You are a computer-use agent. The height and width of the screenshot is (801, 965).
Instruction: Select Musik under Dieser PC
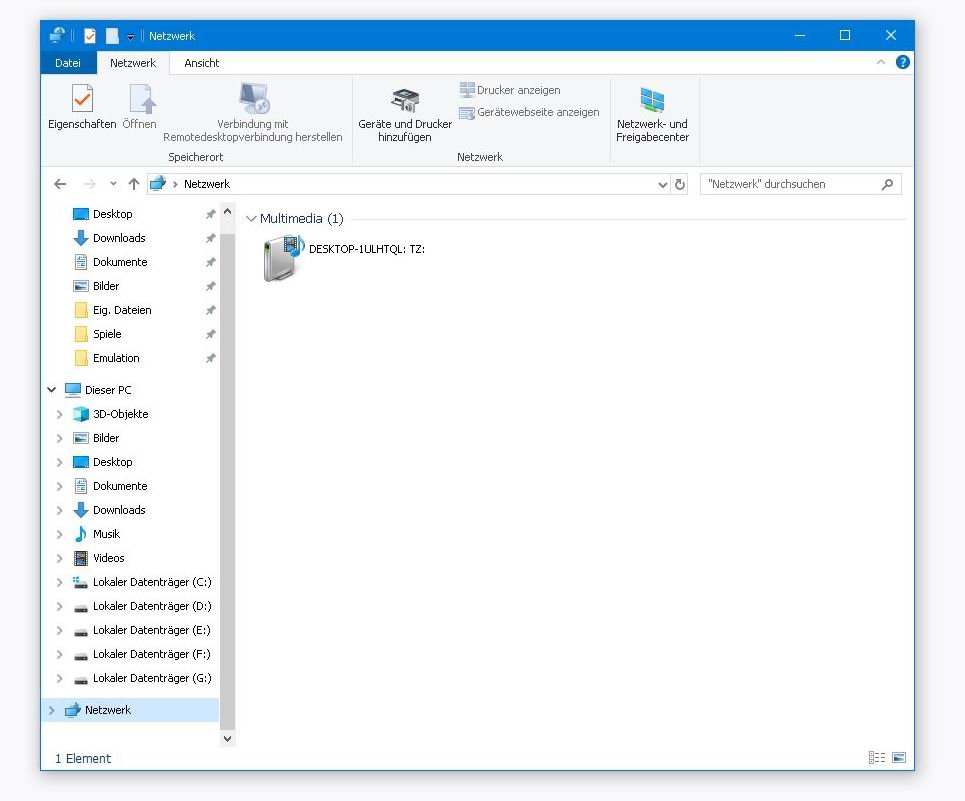[106, 534]
